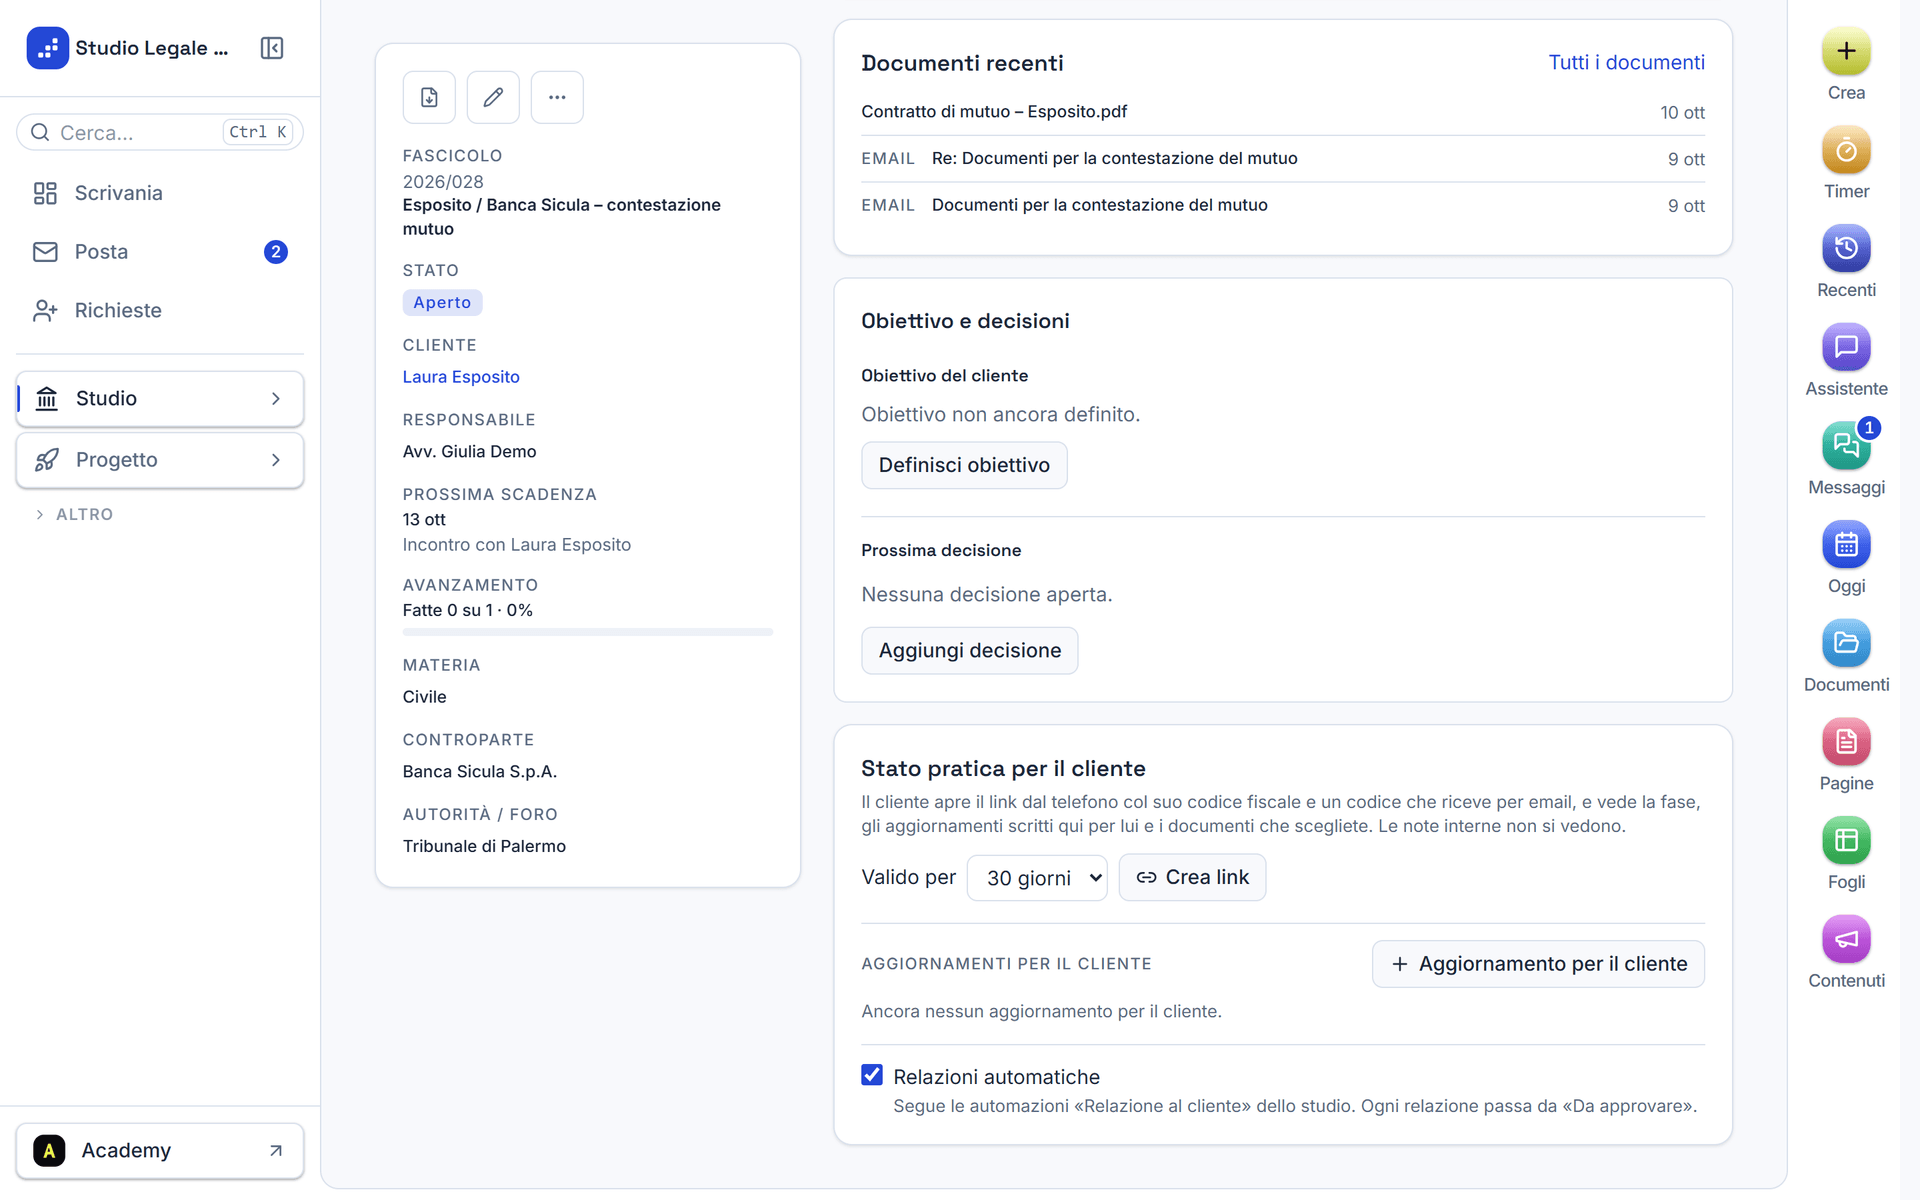Add Aggiornamento per il cliente
1920x1200 pixels.
1538,964
